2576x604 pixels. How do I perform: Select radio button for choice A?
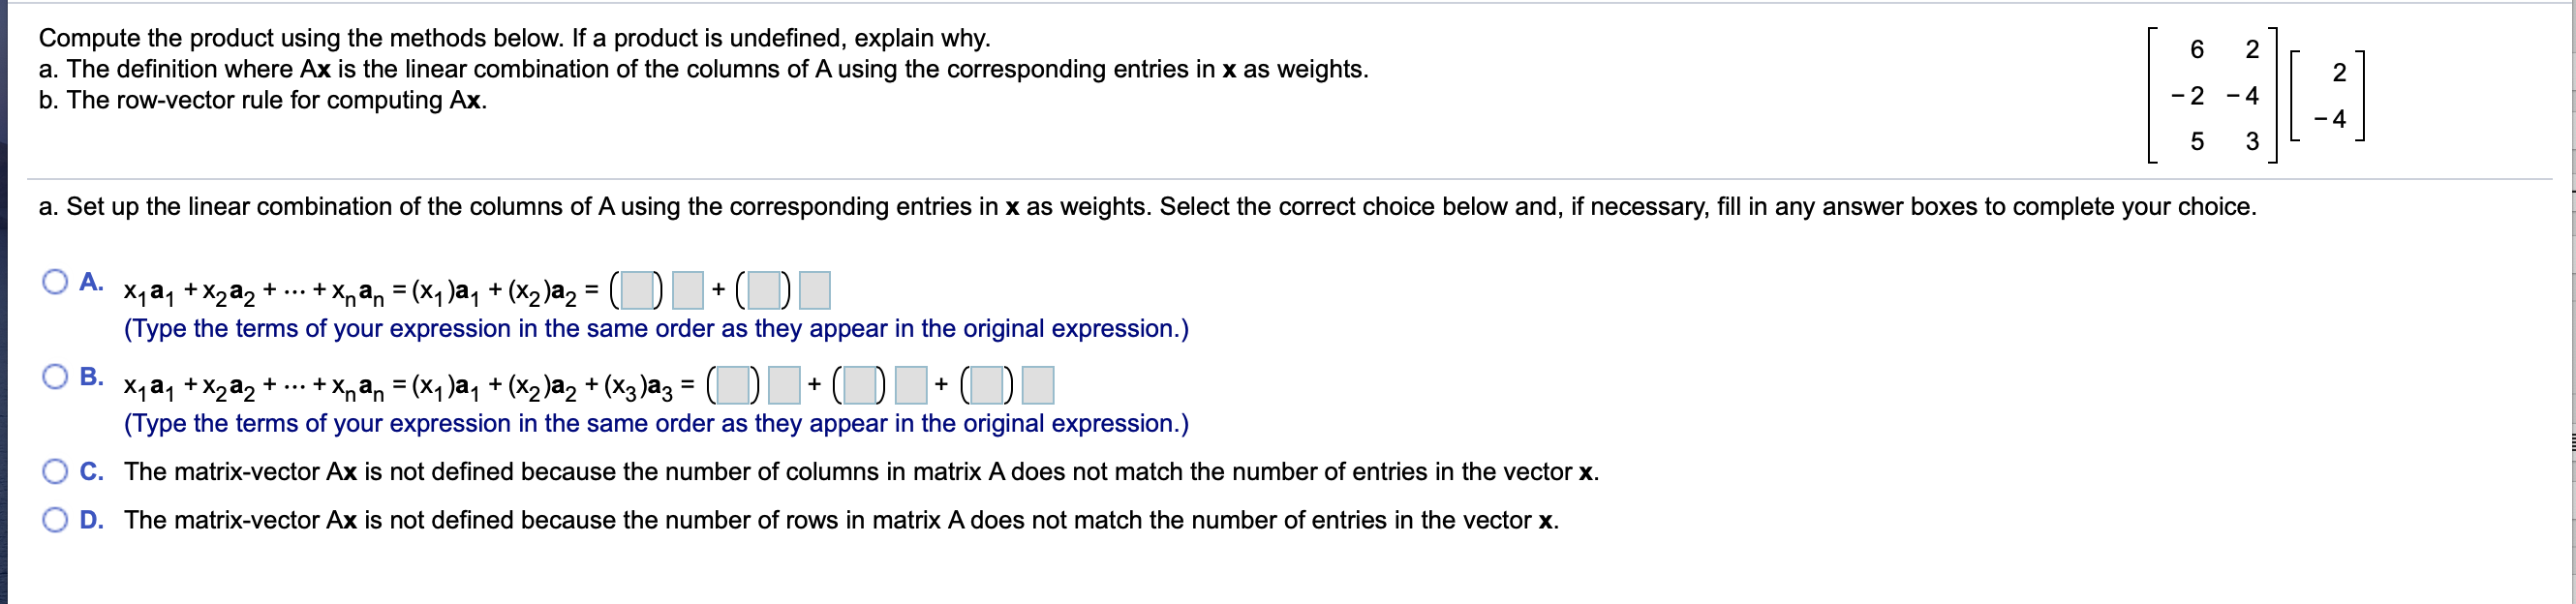coord(55,284)
